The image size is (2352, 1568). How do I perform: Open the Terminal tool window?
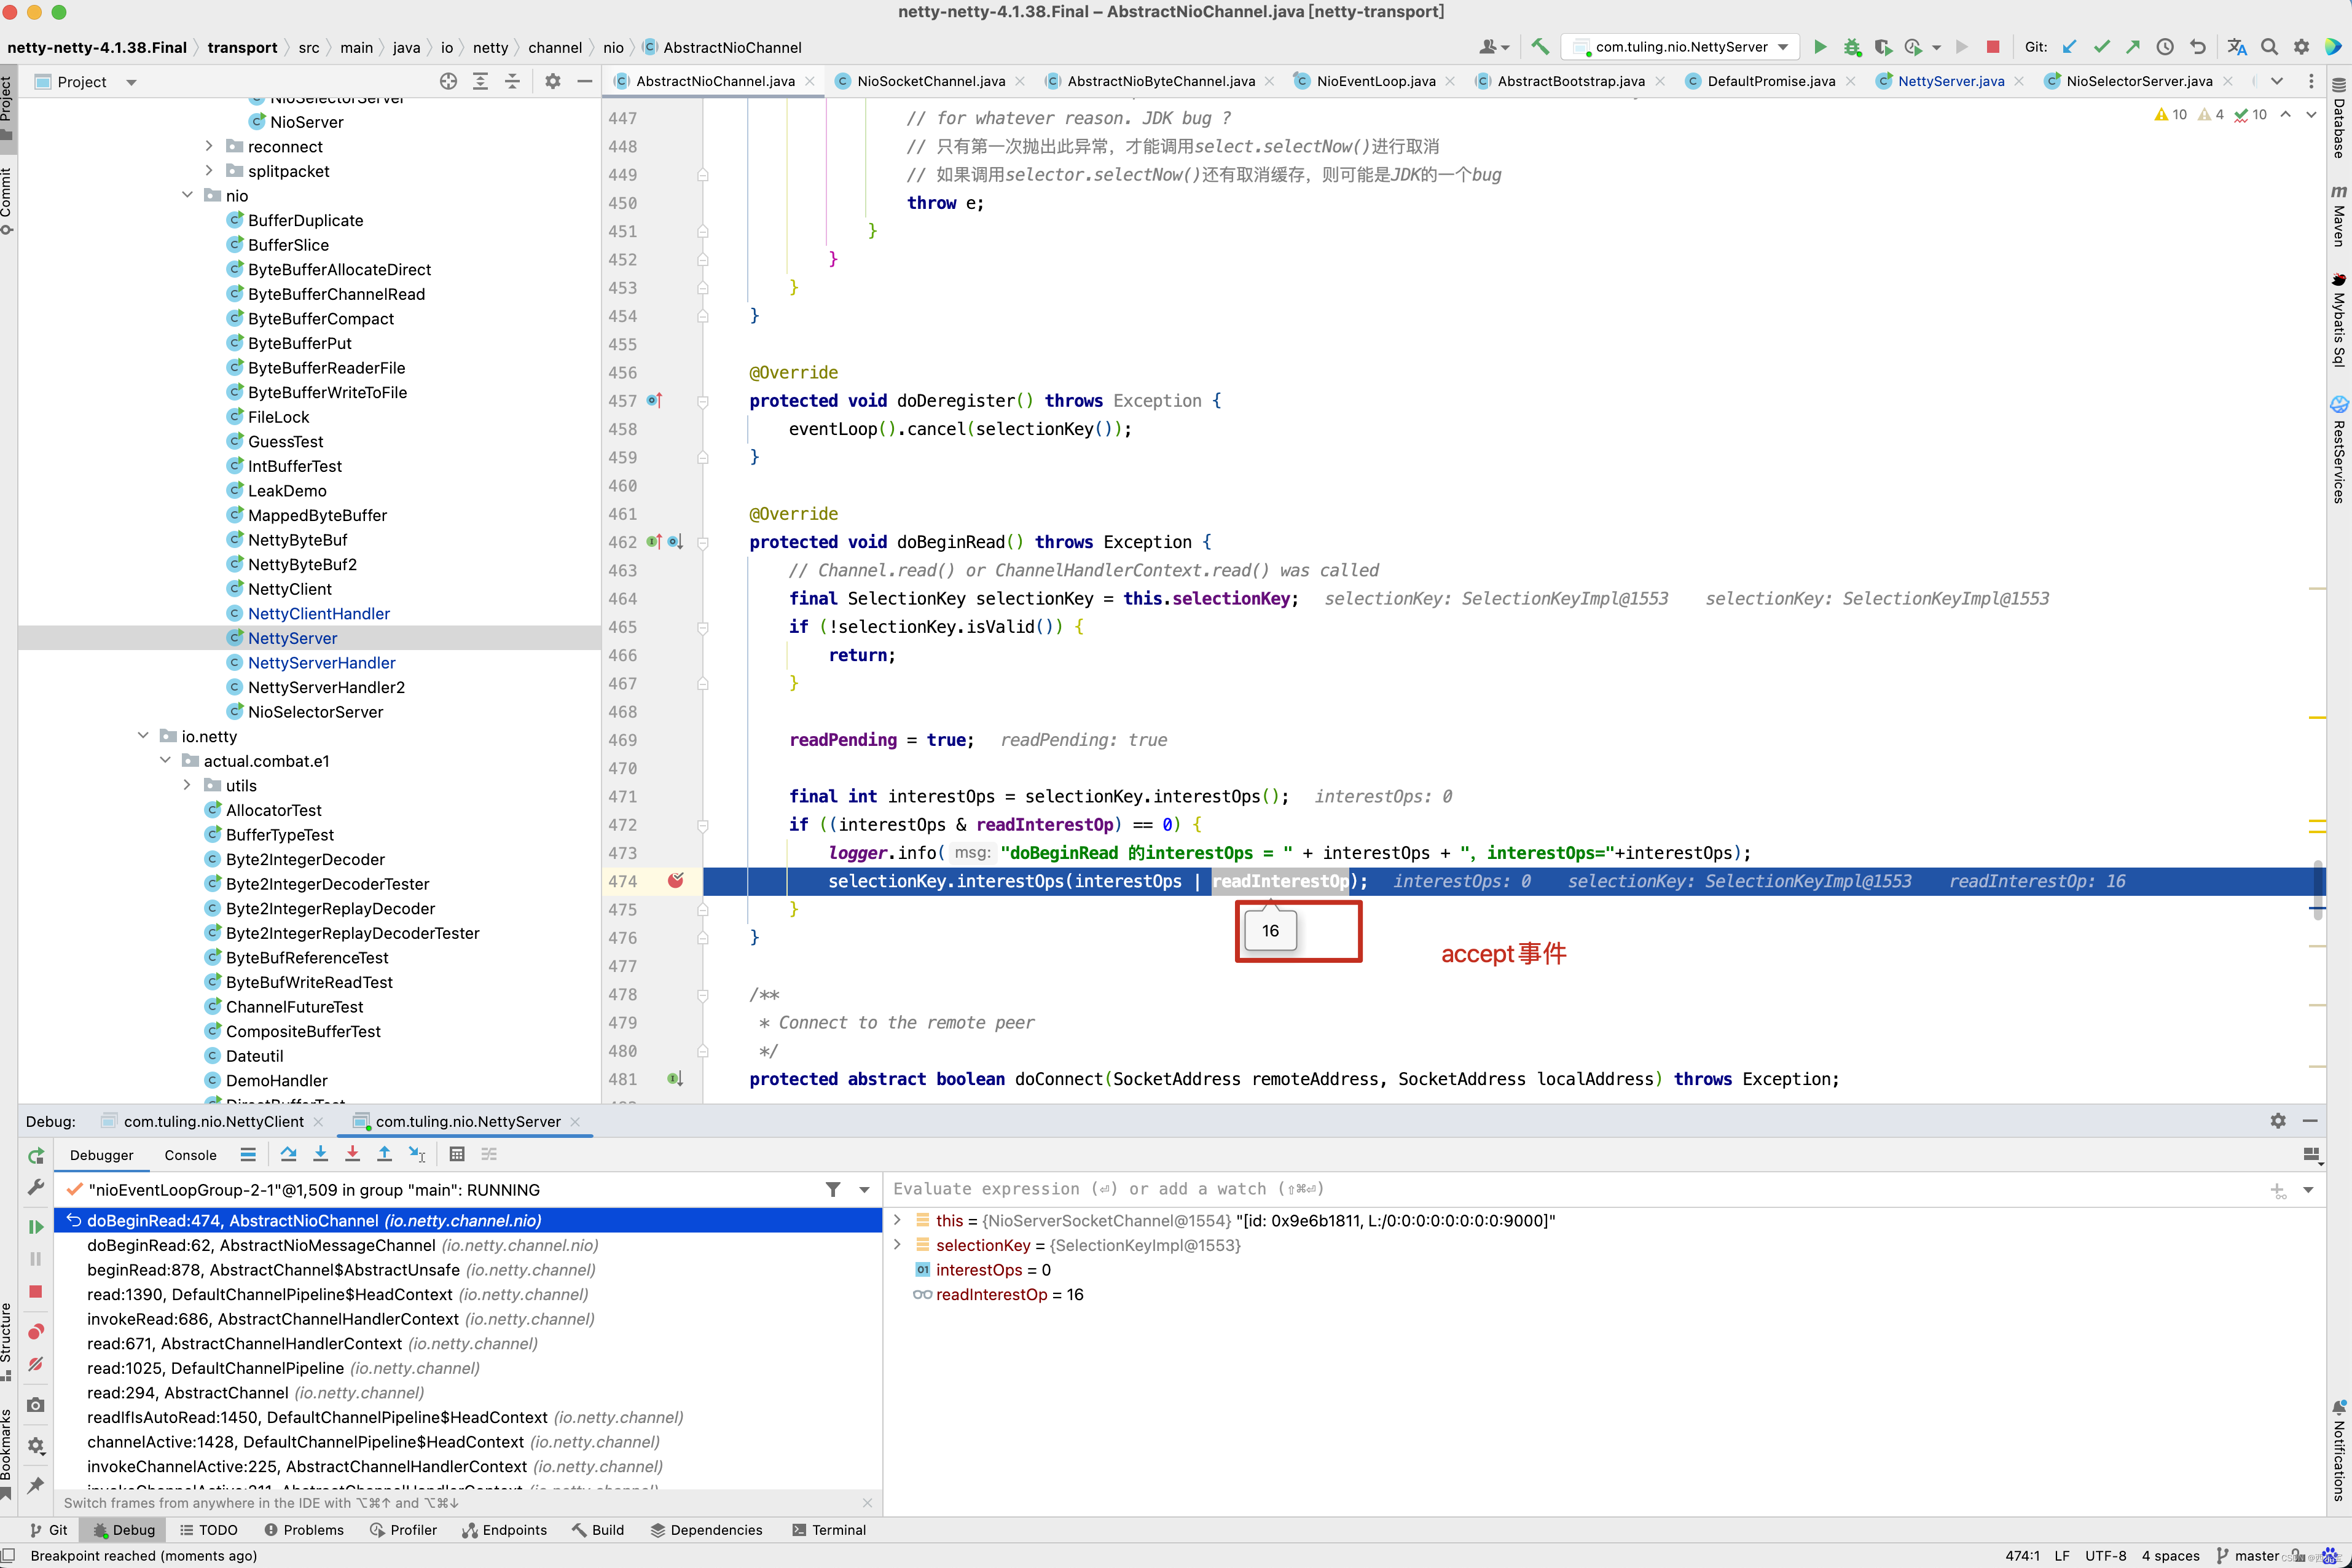pyautogui.click(x=829, y=1530)
